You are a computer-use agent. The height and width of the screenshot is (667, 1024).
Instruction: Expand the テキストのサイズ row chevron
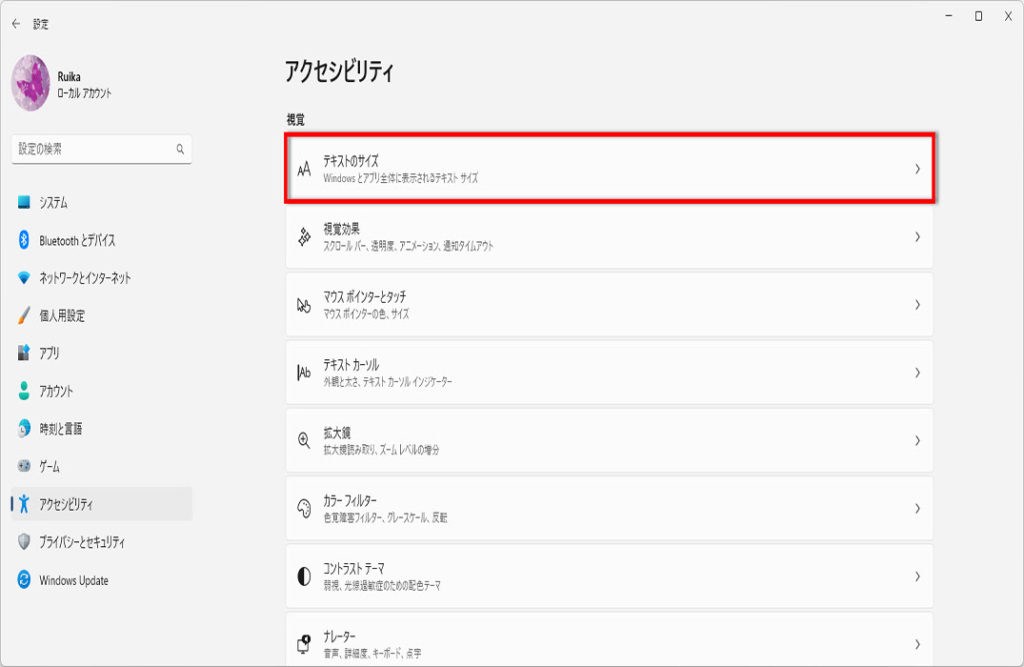[917, 169]
